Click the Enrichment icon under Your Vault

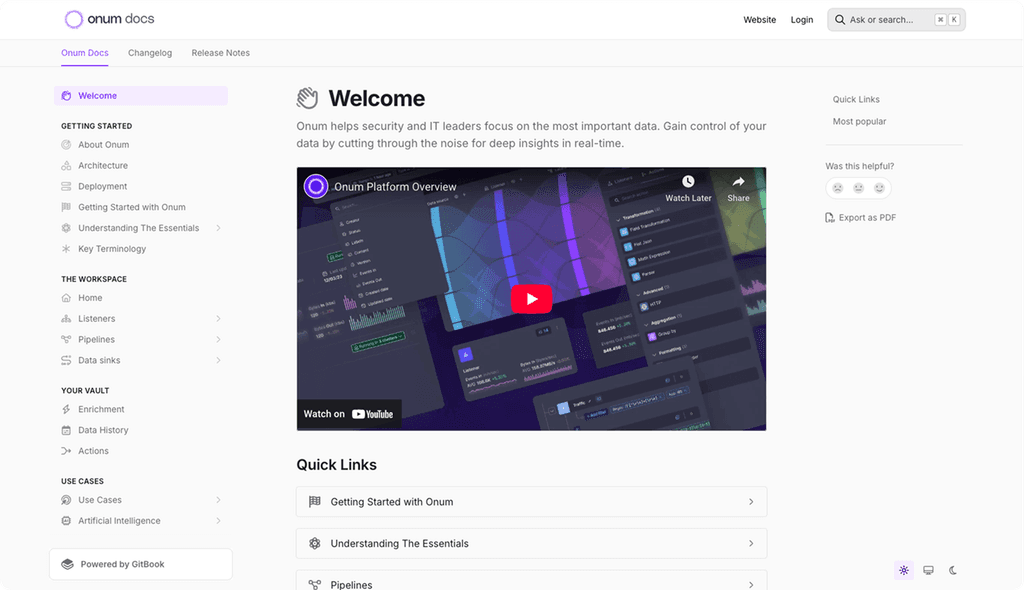click(64, 409)
